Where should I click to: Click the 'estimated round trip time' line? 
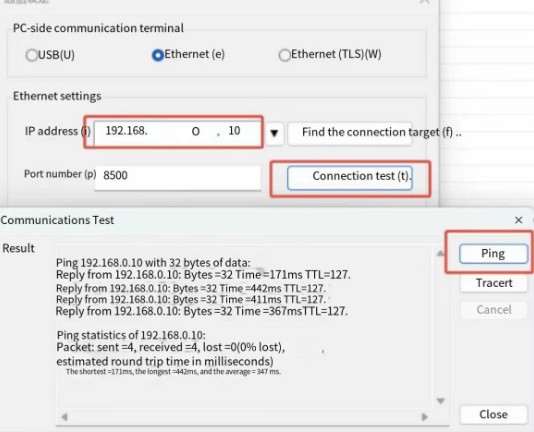tap(165, 361)
